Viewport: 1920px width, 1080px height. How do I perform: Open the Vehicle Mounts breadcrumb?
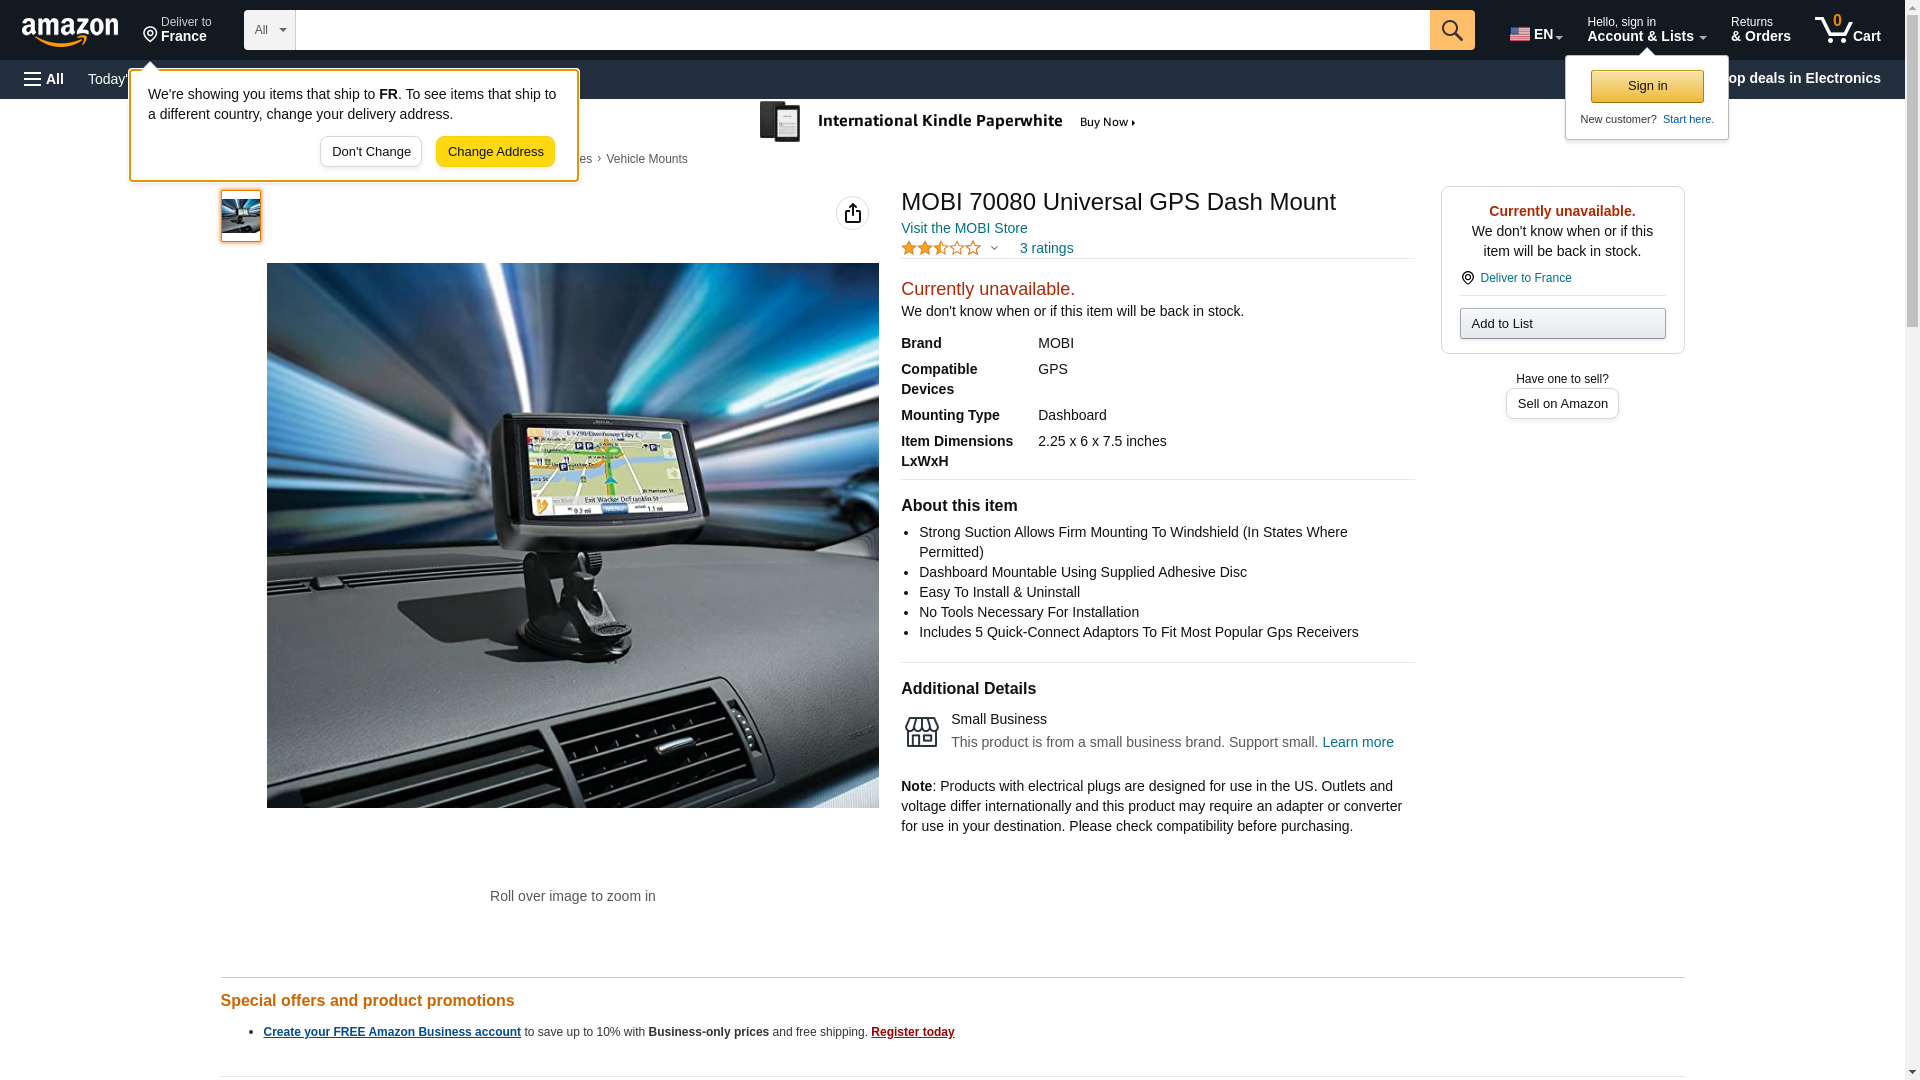coord(646,159)
